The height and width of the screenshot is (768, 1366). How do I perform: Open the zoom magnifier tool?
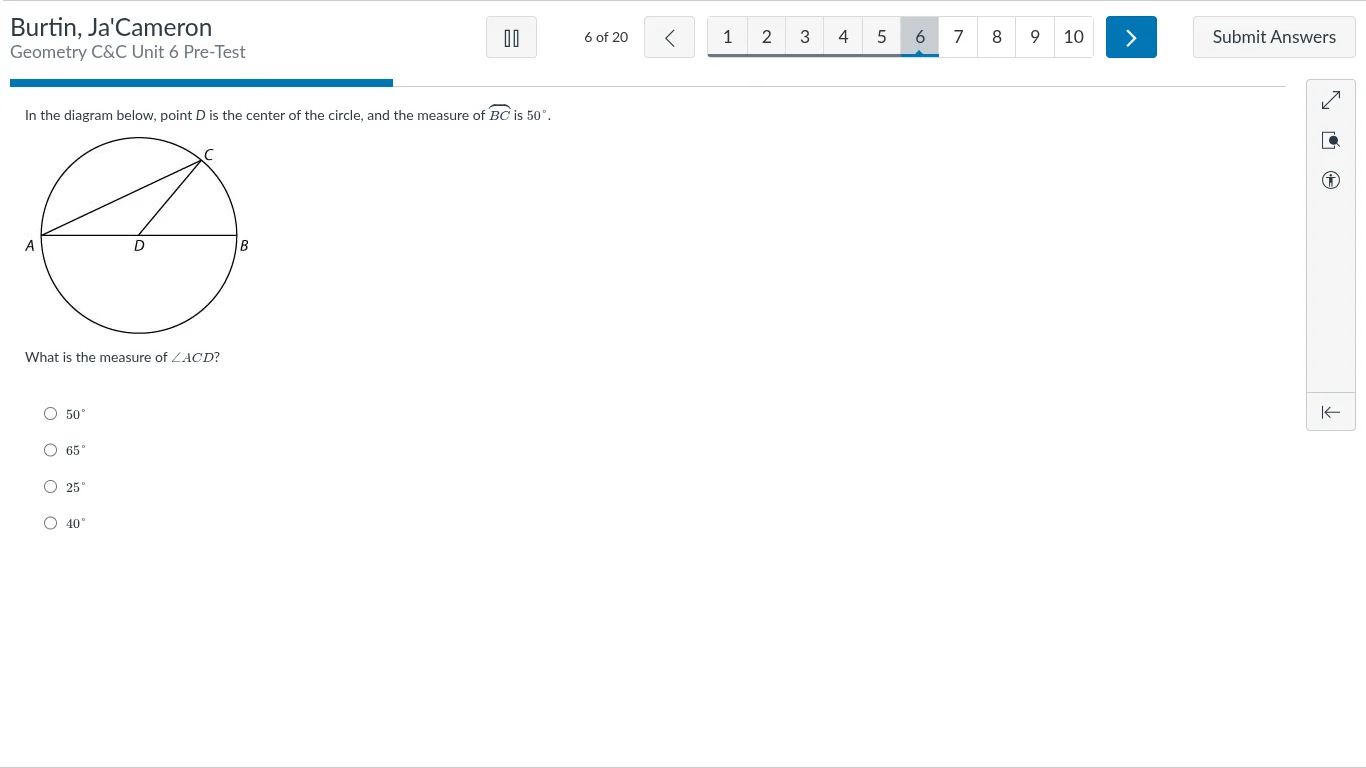[1330, 141]
